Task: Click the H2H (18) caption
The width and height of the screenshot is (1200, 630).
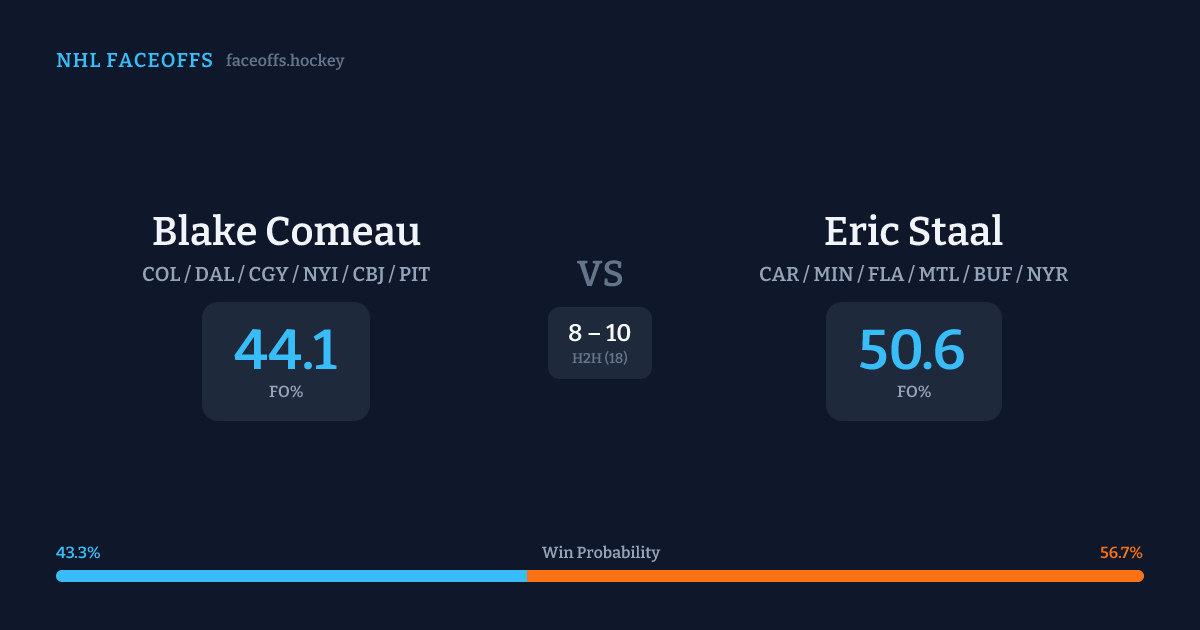Action: (600, 358)
